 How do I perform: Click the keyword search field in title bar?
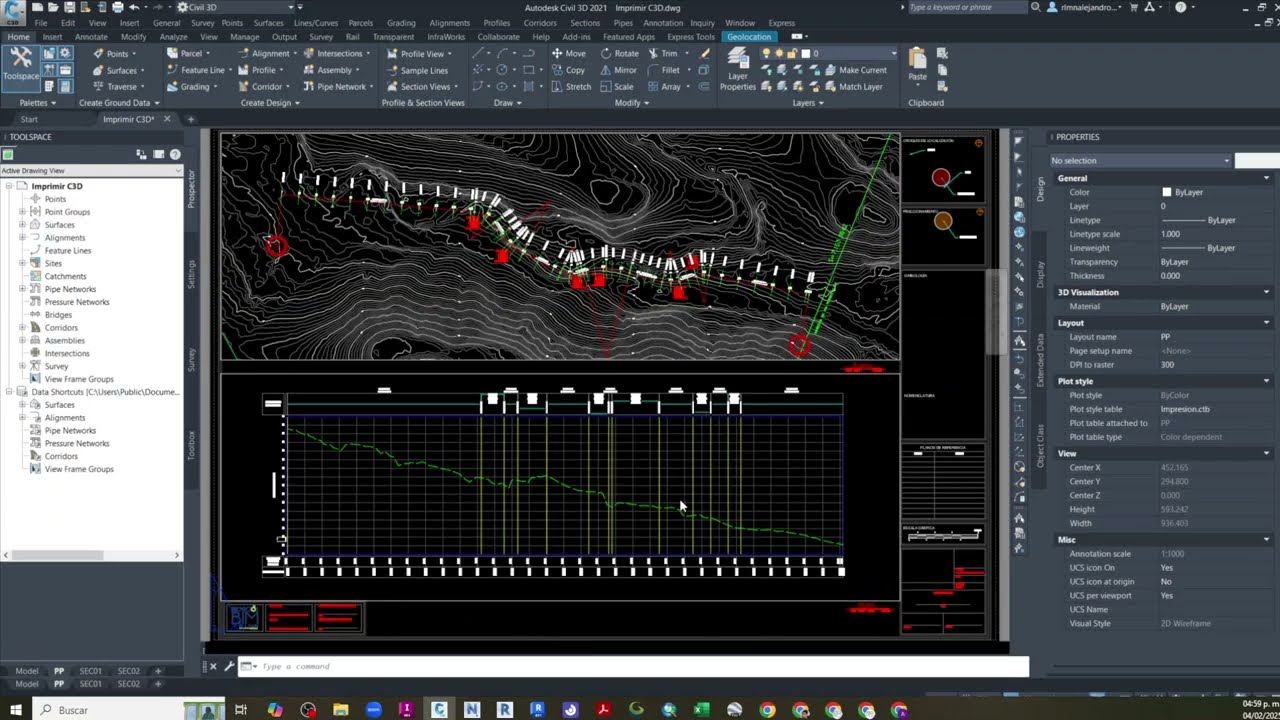(x=966, y=7)
